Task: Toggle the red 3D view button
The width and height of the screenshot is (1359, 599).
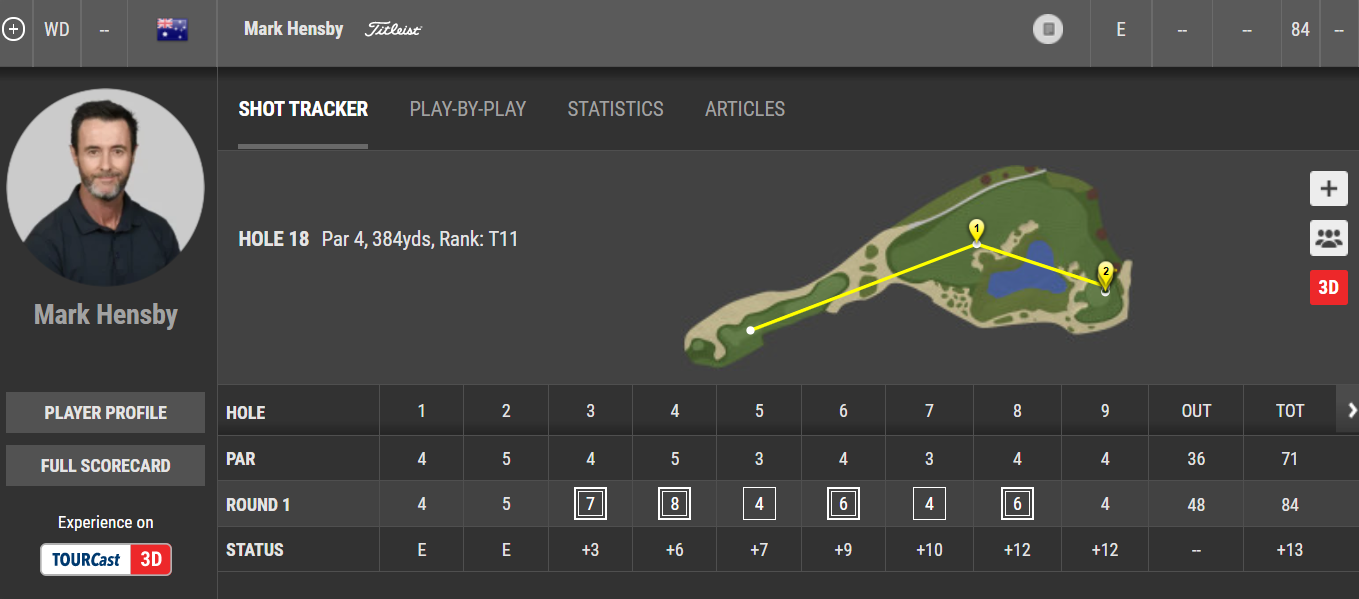Action: 1328,288
